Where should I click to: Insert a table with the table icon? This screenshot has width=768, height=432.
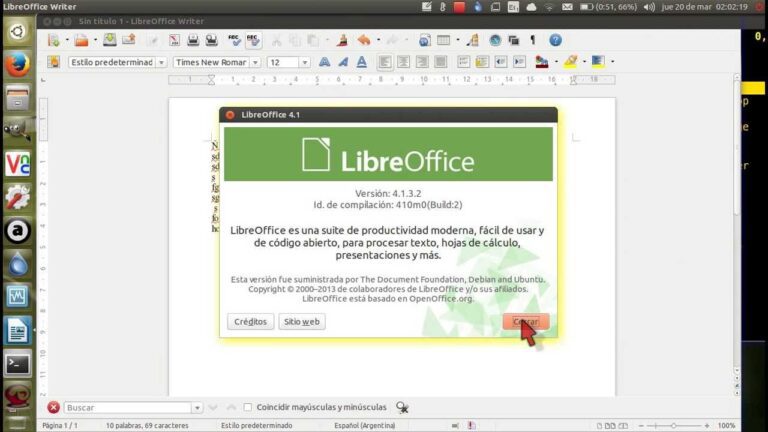point(444,40)
